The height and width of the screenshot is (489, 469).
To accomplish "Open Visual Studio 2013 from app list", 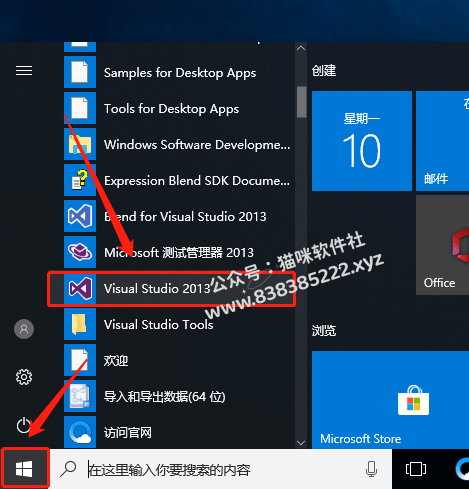I will coord(172,289).
